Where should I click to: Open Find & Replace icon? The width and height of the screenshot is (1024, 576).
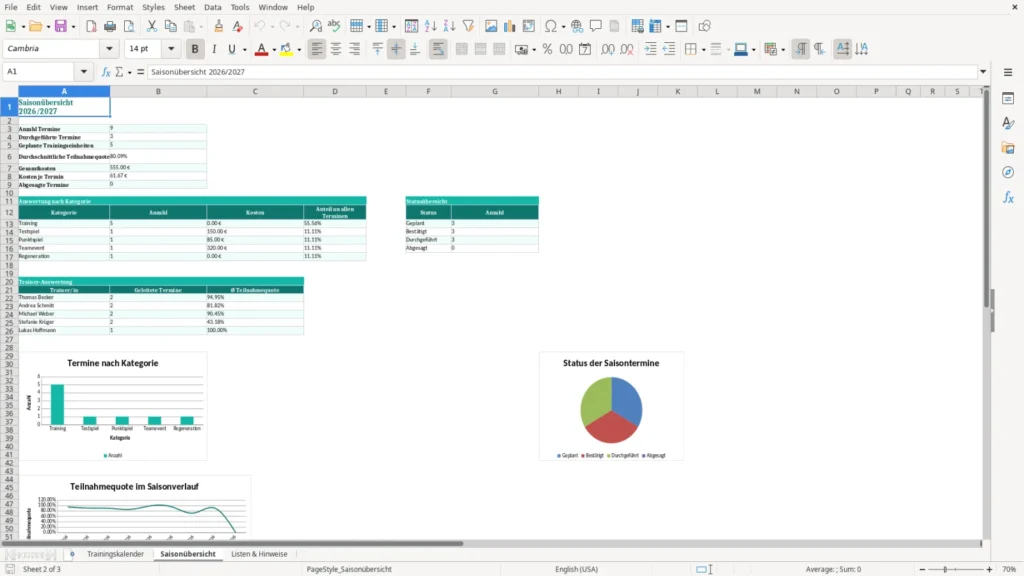point(315,26)
